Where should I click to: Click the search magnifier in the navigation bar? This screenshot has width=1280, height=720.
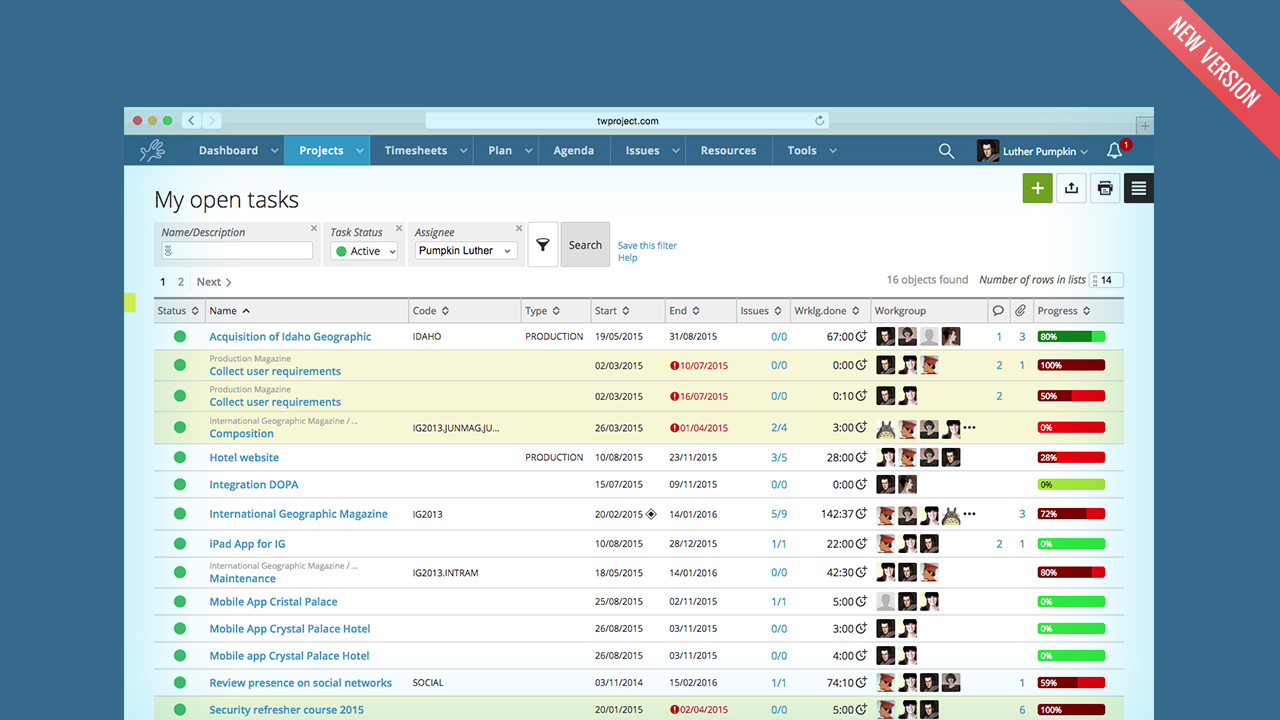(946, 150)
